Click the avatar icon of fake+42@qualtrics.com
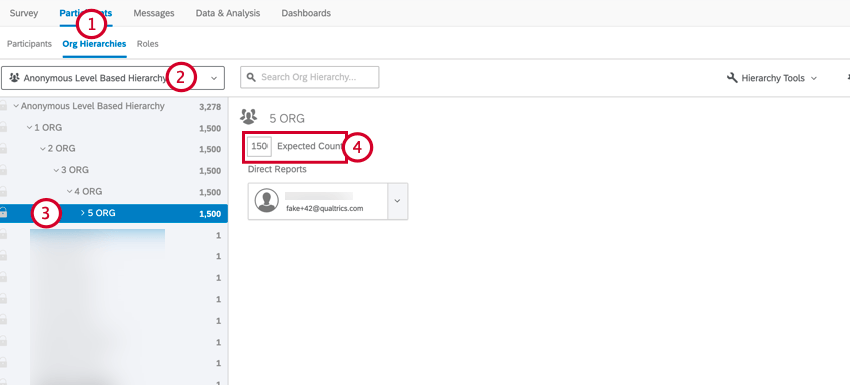Viewport: 850px width, 385px height. click(266, 201)
